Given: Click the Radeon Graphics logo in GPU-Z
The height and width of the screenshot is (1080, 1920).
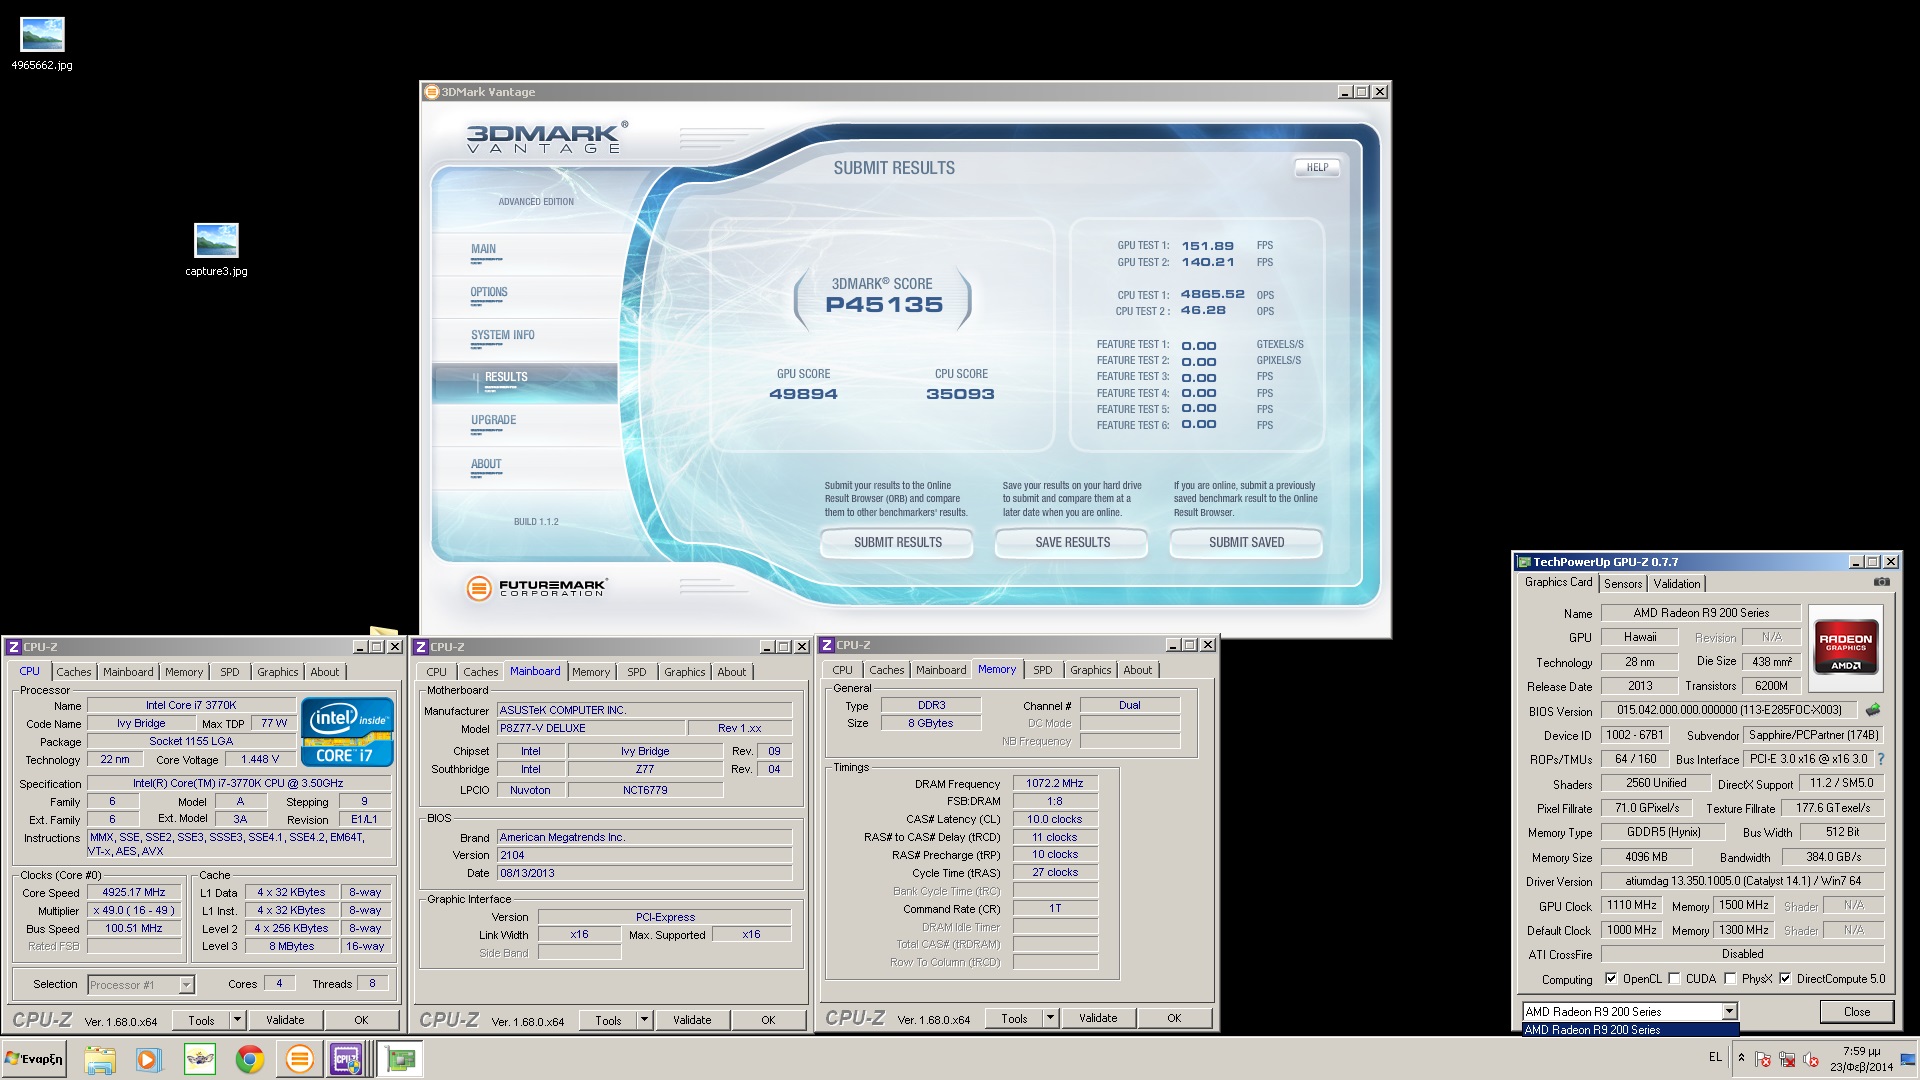Looking at the screenshot, I should point(1845,649).
